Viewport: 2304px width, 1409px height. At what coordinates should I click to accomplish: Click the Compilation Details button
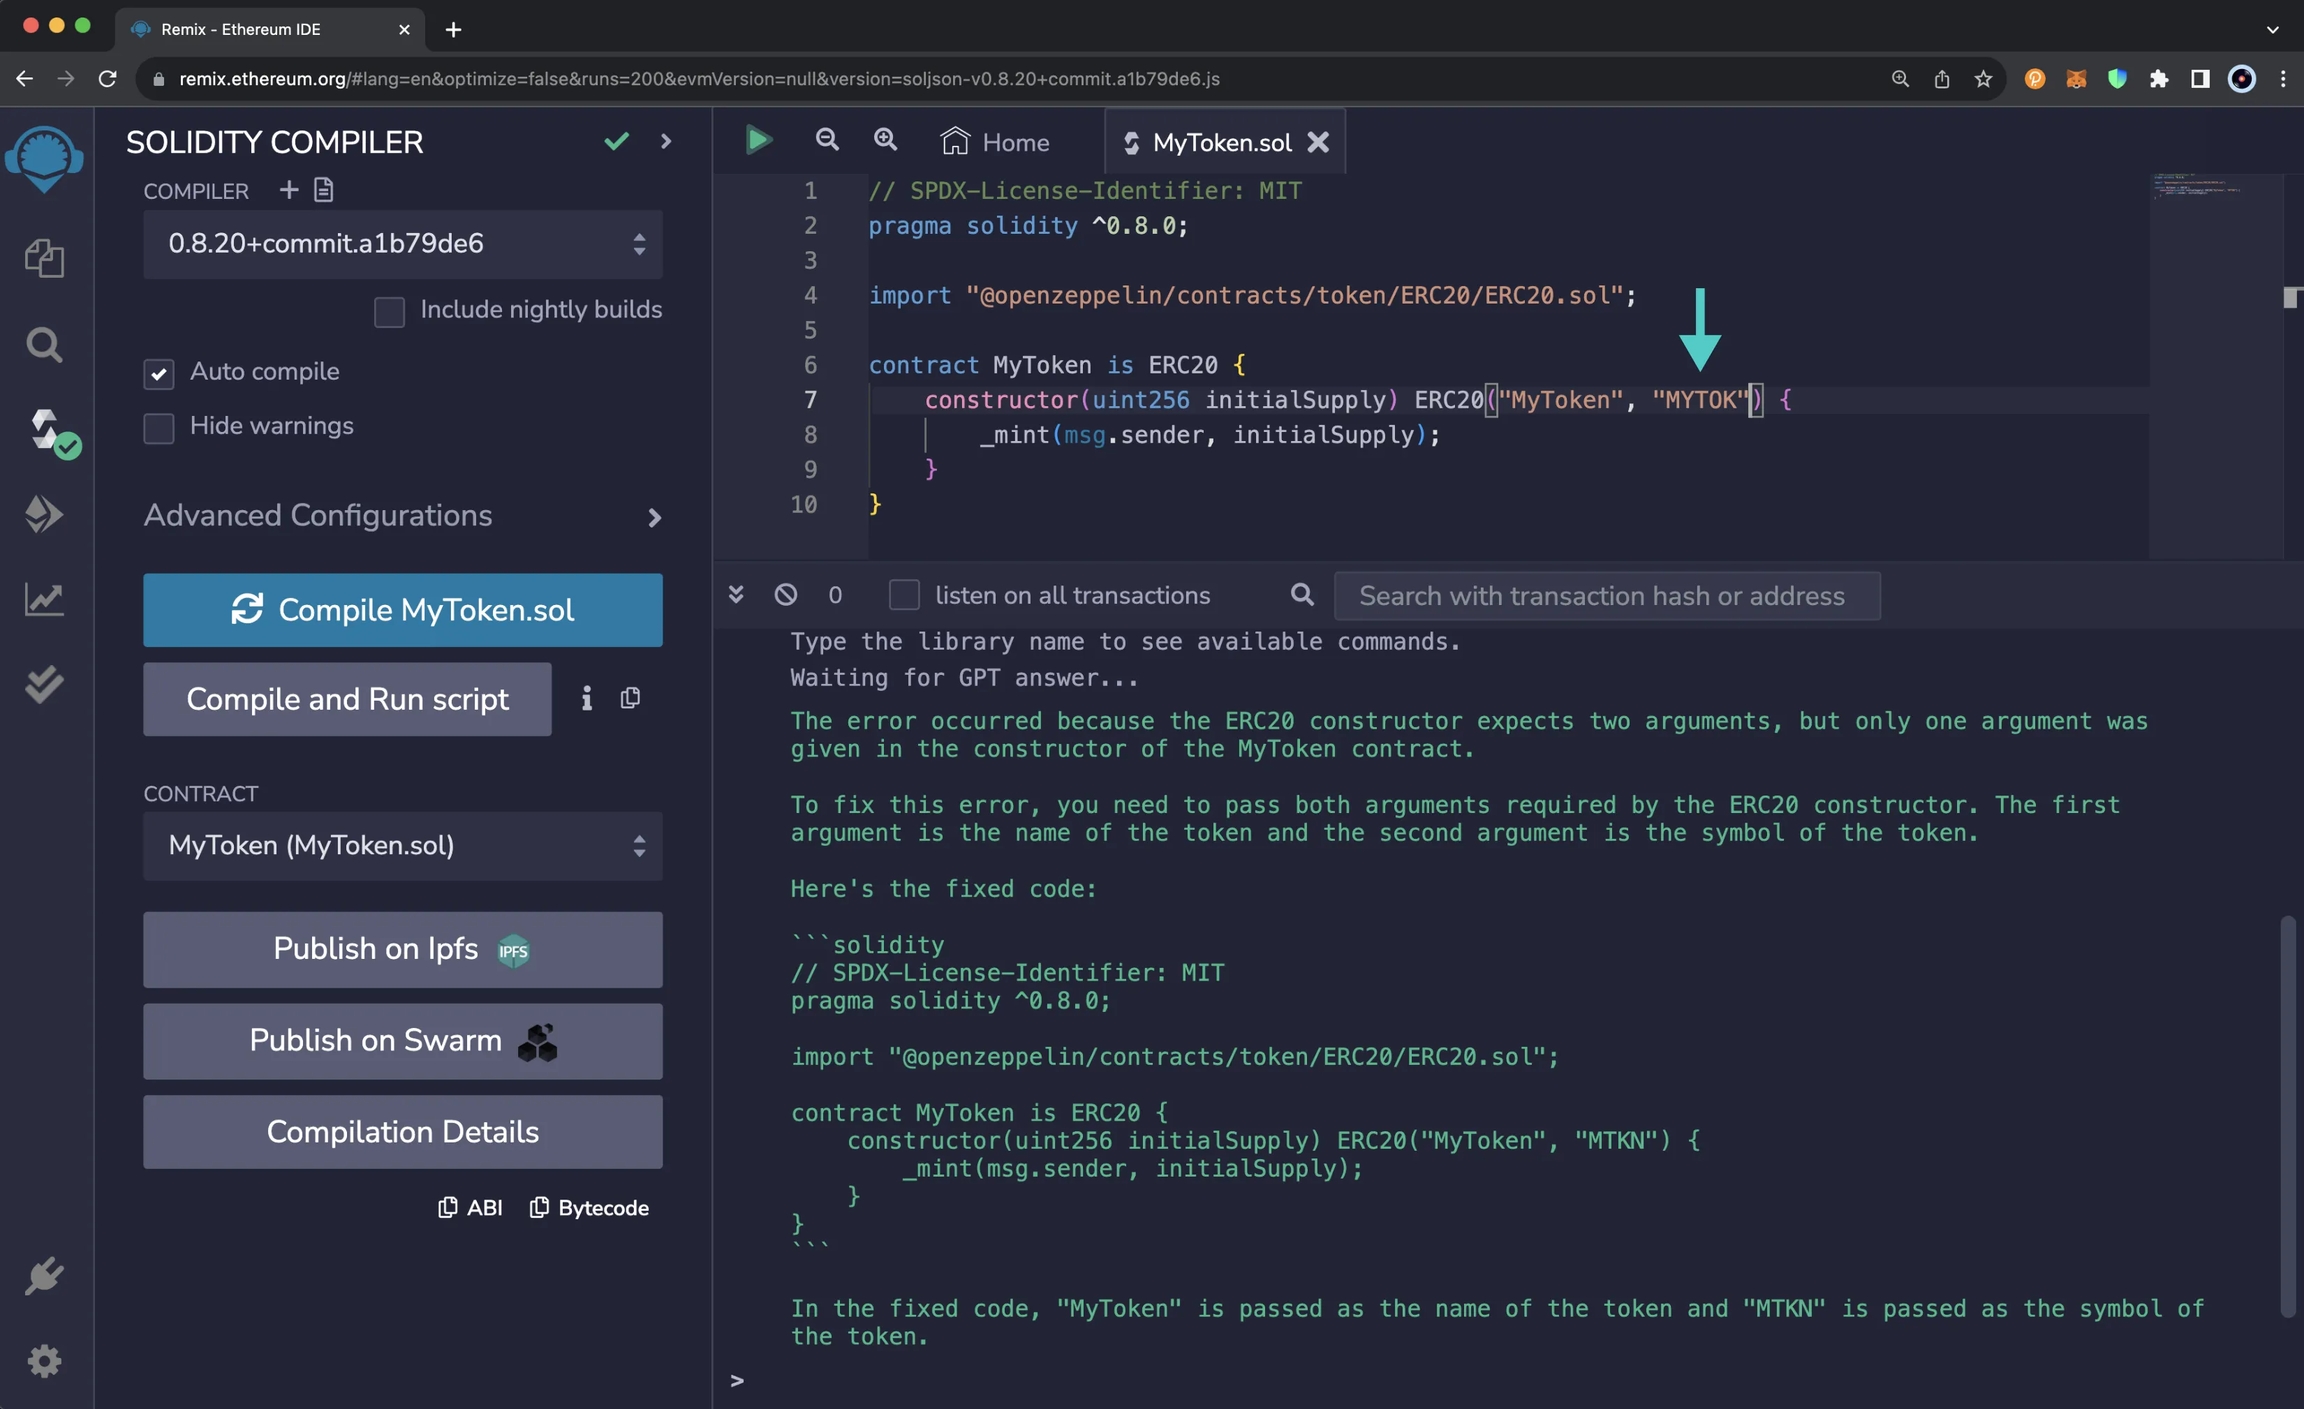(x=402, y=1132)
